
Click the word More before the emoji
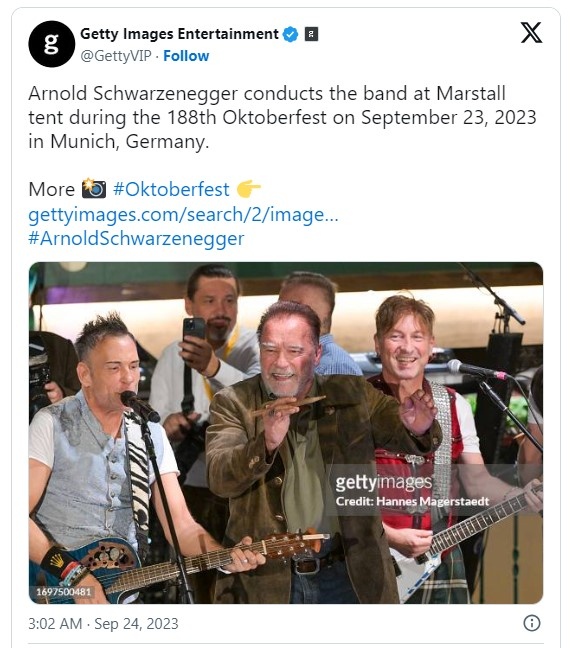(x=52, y=190)
